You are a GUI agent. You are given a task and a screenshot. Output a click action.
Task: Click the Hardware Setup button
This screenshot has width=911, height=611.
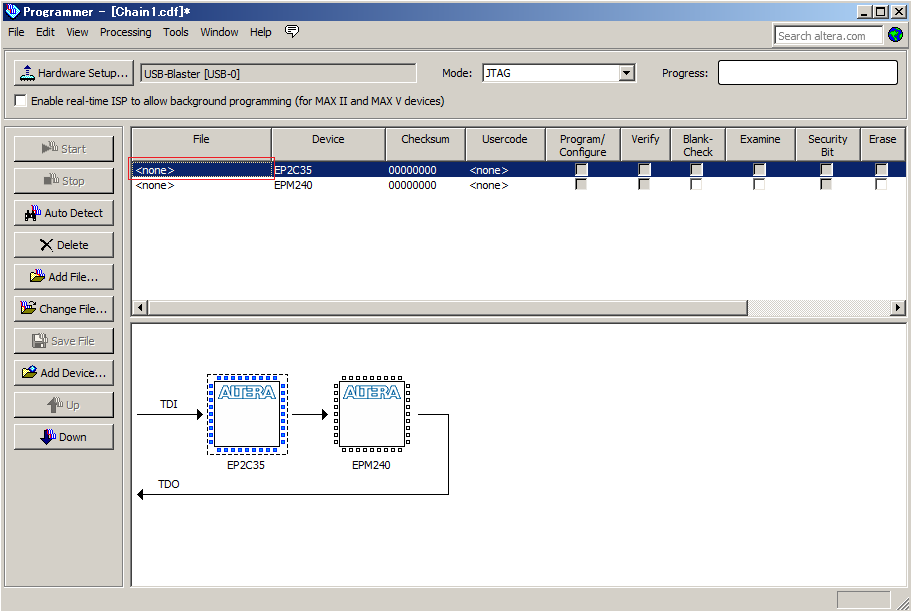74,73
